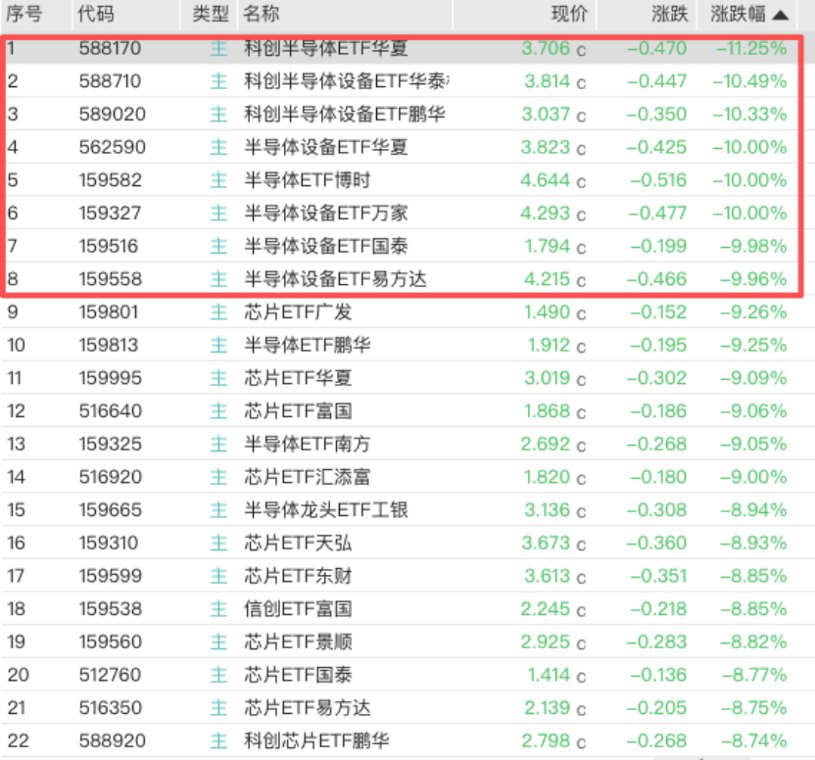Screen dimensions: 815x760
Task: Select 科创半导体设备ETF鹏华 name
Action: (x=345, y=114)
